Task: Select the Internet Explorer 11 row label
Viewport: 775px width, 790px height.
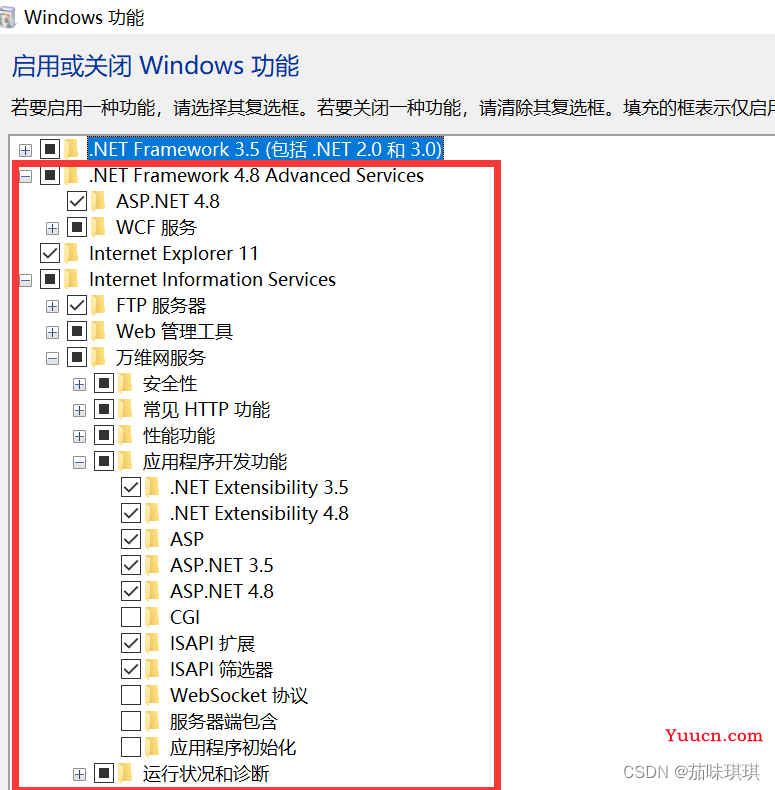Action: click(173, 253)
